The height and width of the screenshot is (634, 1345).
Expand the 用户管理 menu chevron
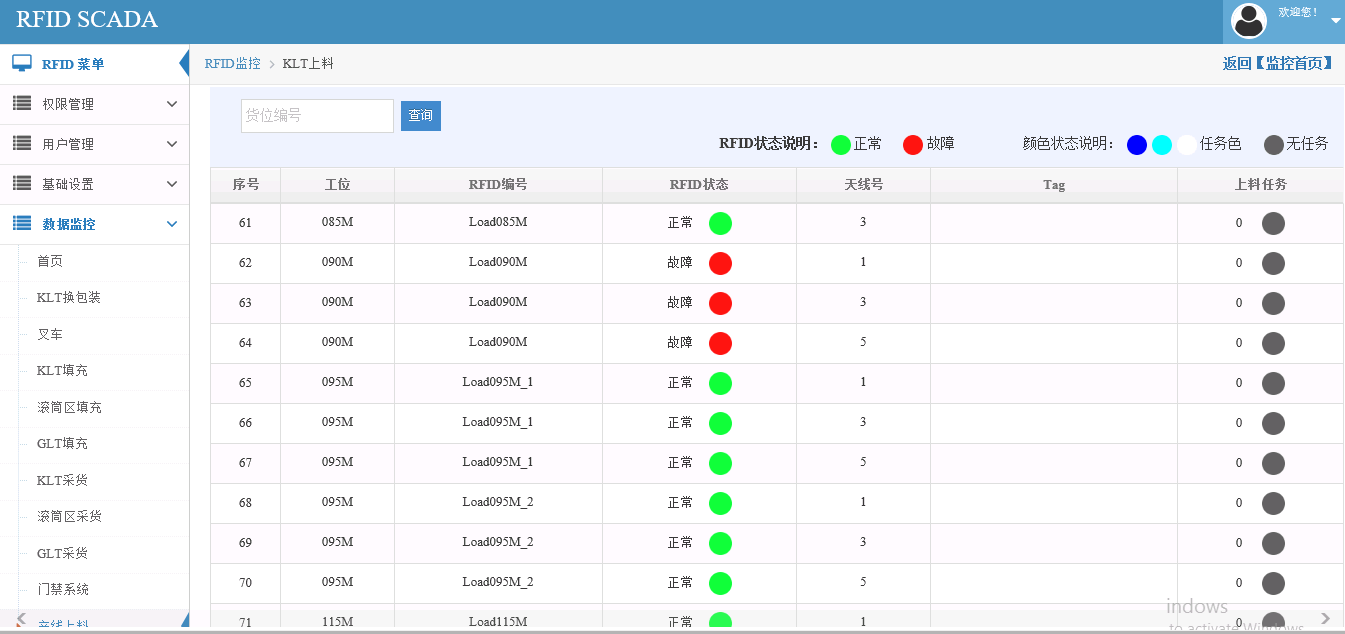[x=171, y=144]
